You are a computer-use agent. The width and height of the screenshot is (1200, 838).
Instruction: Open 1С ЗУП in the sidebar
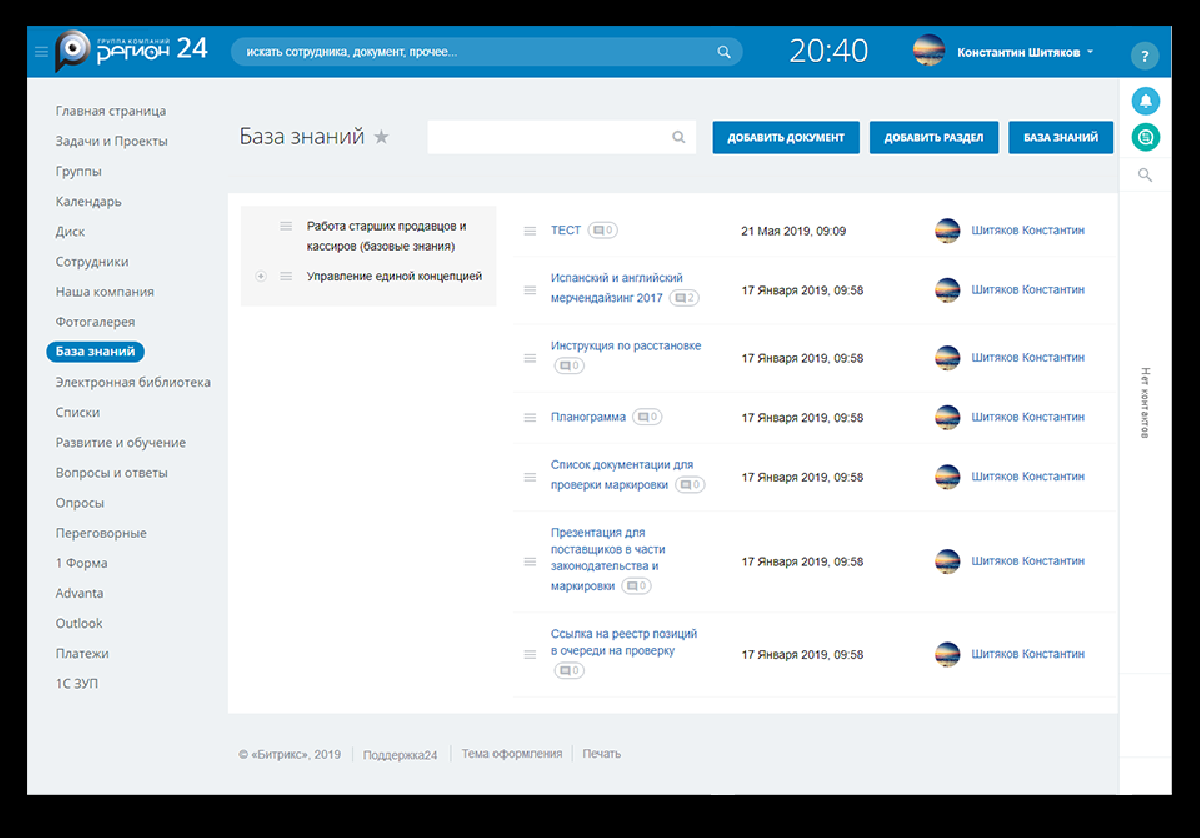click(77, 683)
